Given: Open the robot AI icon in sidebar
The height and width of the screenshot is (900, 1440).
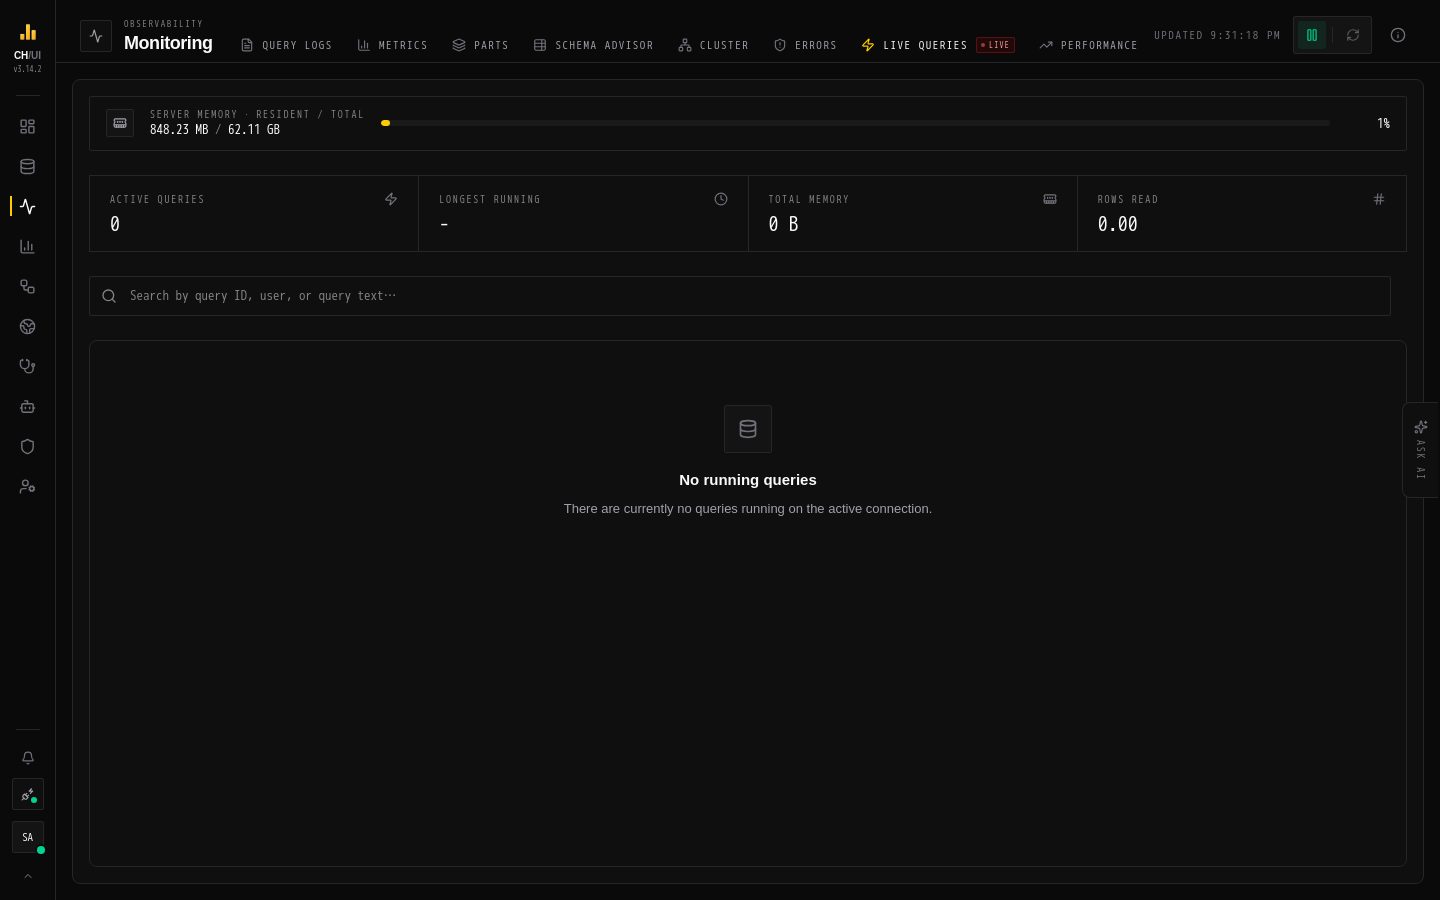Looking at the screenshot, I should coord(27,407).
